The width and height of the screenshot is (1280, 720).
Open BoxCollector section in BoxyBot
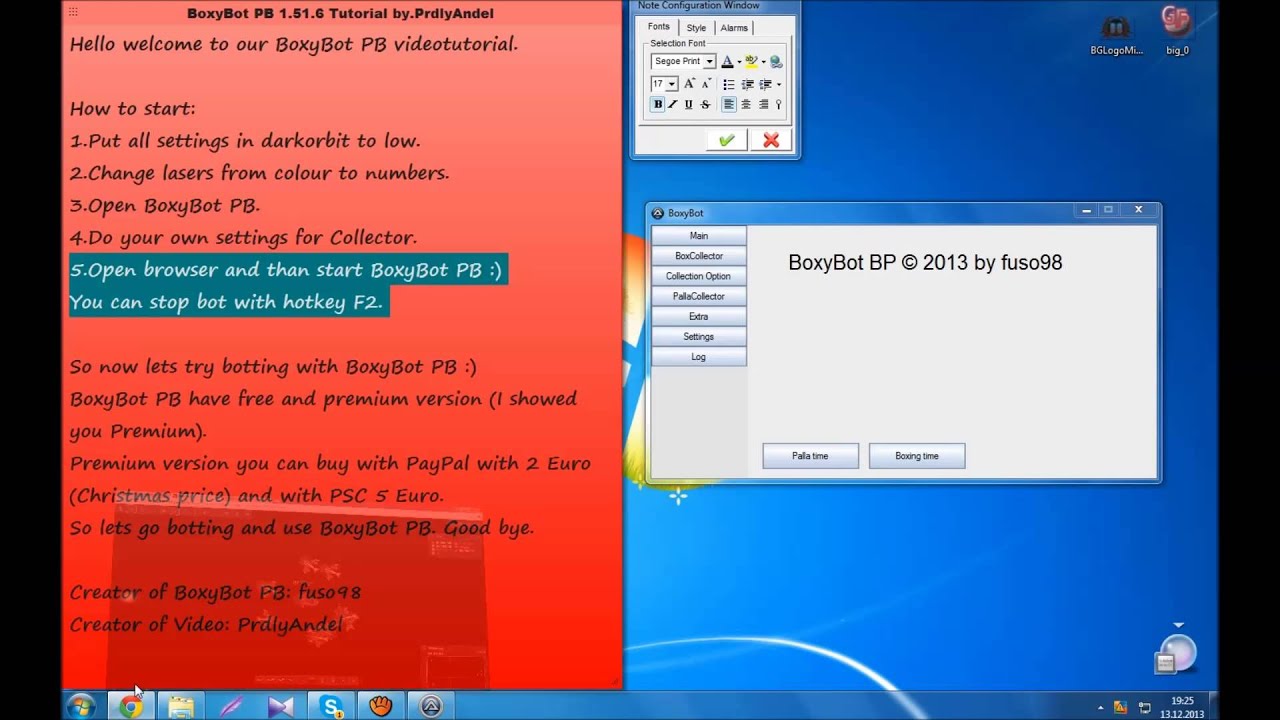699,256
